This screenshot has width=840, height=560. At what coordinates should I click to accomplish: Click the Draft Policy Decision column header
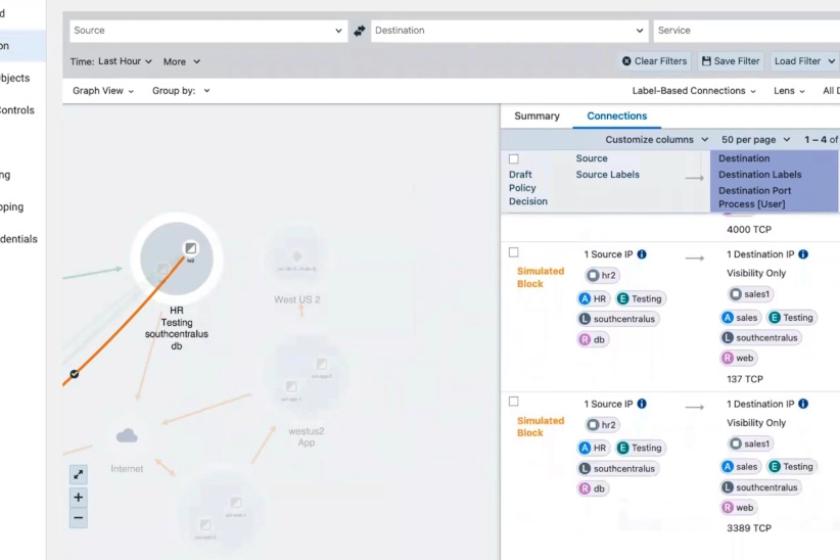click(528, 188)
